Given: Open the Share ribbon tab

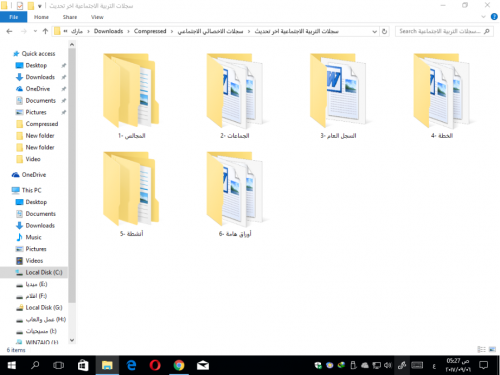Looking at the screenshot, I should [x=70, y=17].
